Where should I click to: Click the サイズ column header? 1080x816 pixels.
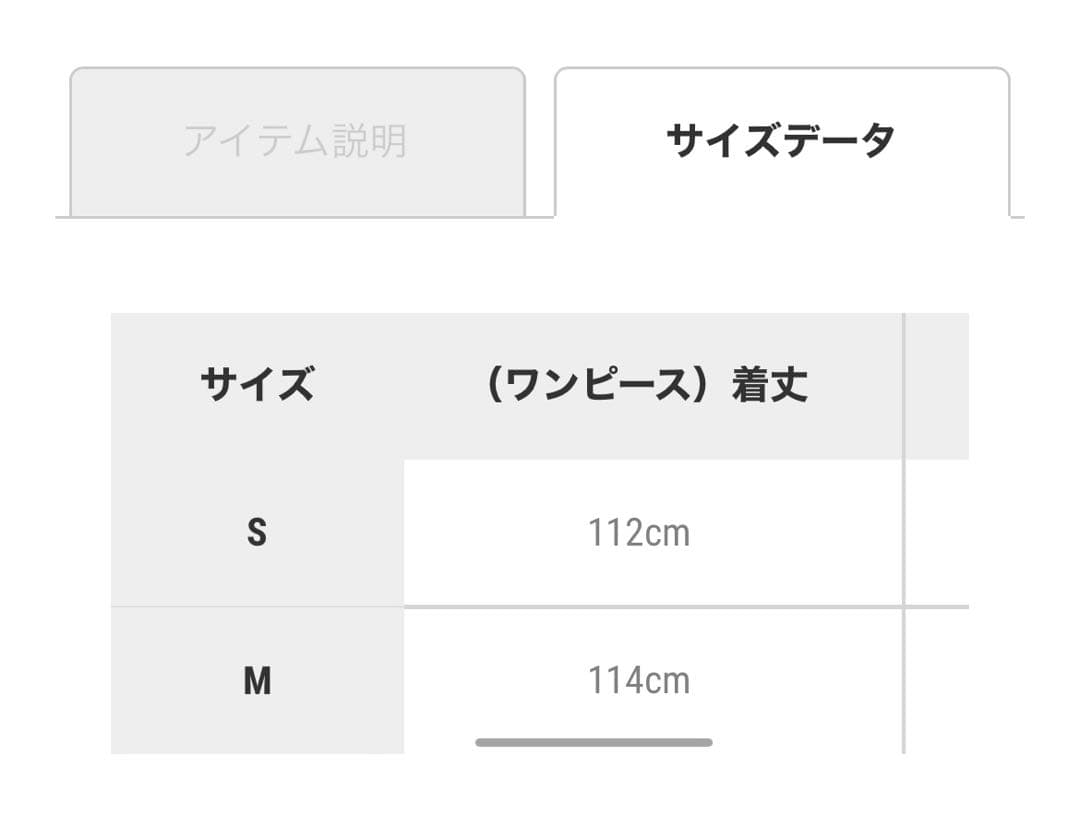pyautogui.click(x=257, y=382)
